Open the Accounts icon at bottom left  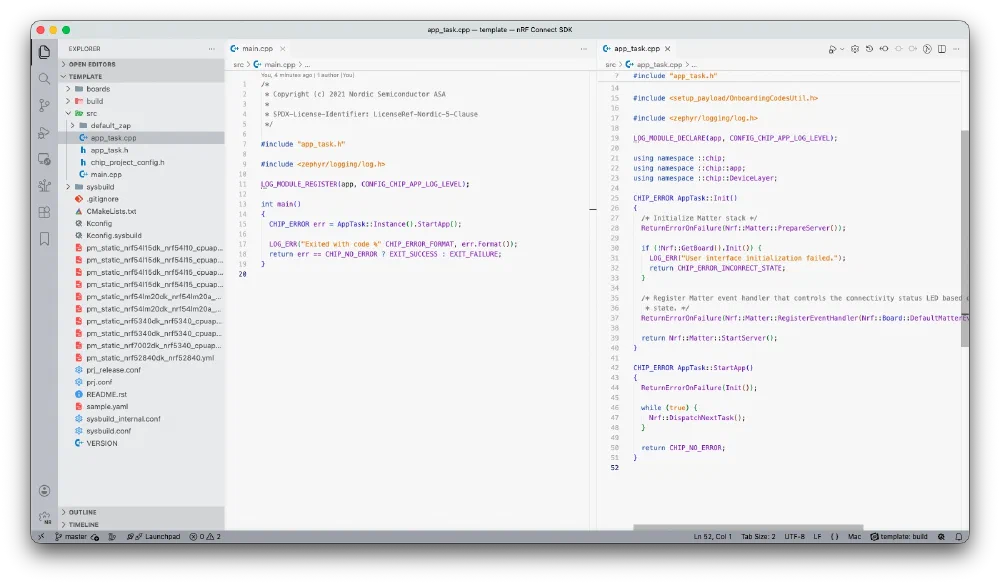44,490
